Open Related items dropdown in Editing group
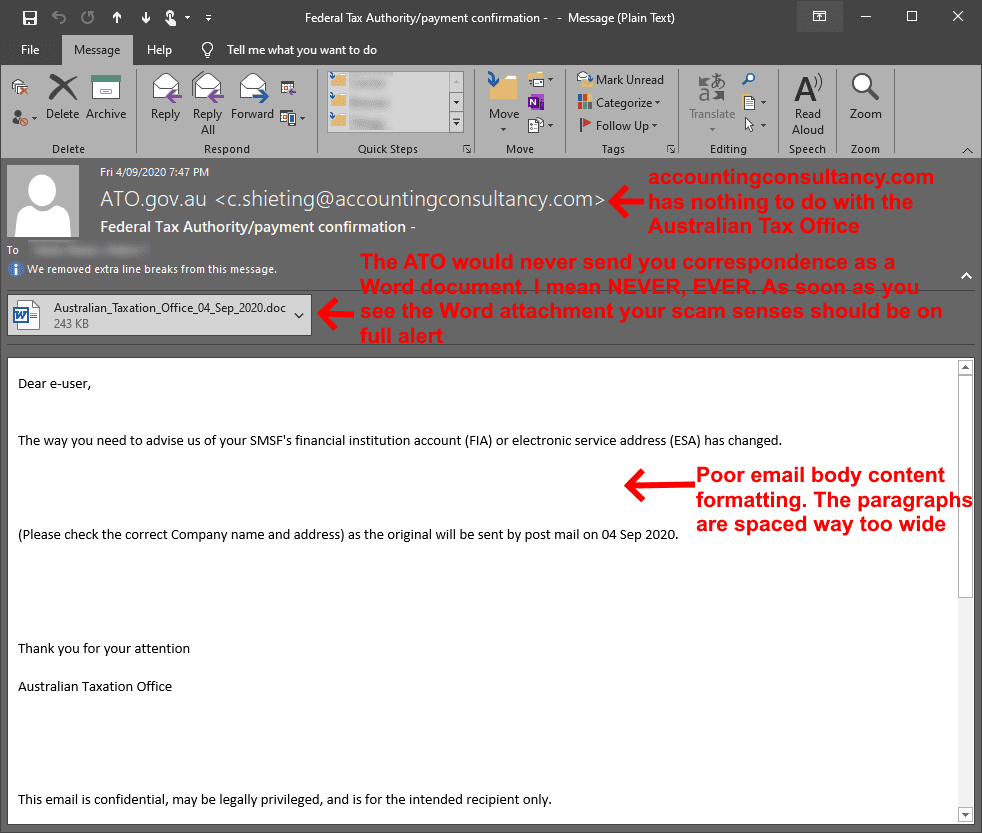This screenshot has height=833, width=982. pyautogui.click(x=753, y=102)
